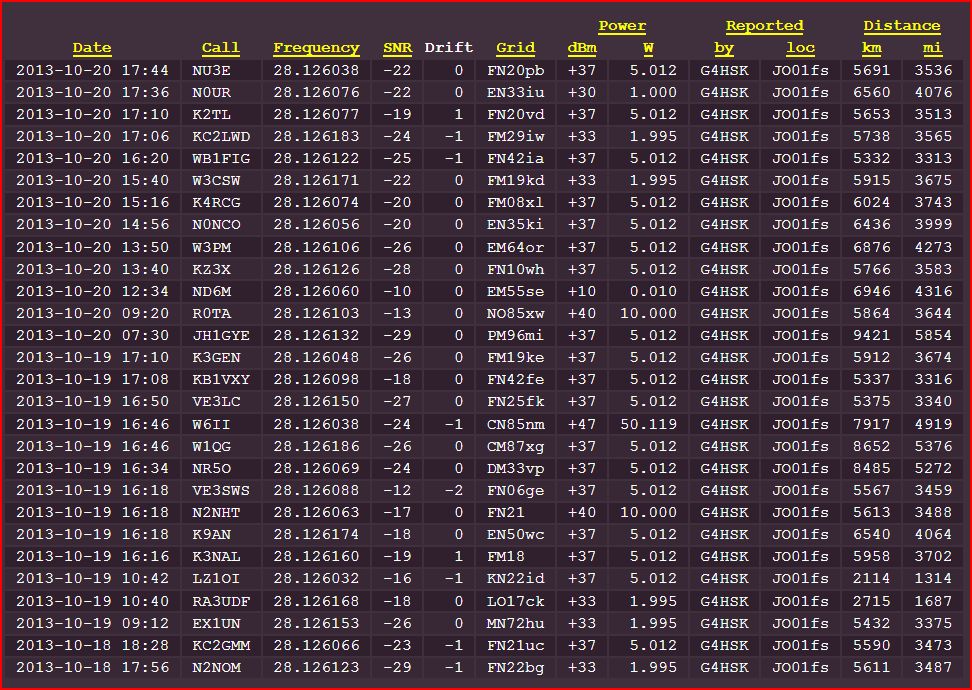Screen dimensions: 972x690
Task: Select the NU3E callsign cell
Action: pyautogui.click(x=211, y=71)
